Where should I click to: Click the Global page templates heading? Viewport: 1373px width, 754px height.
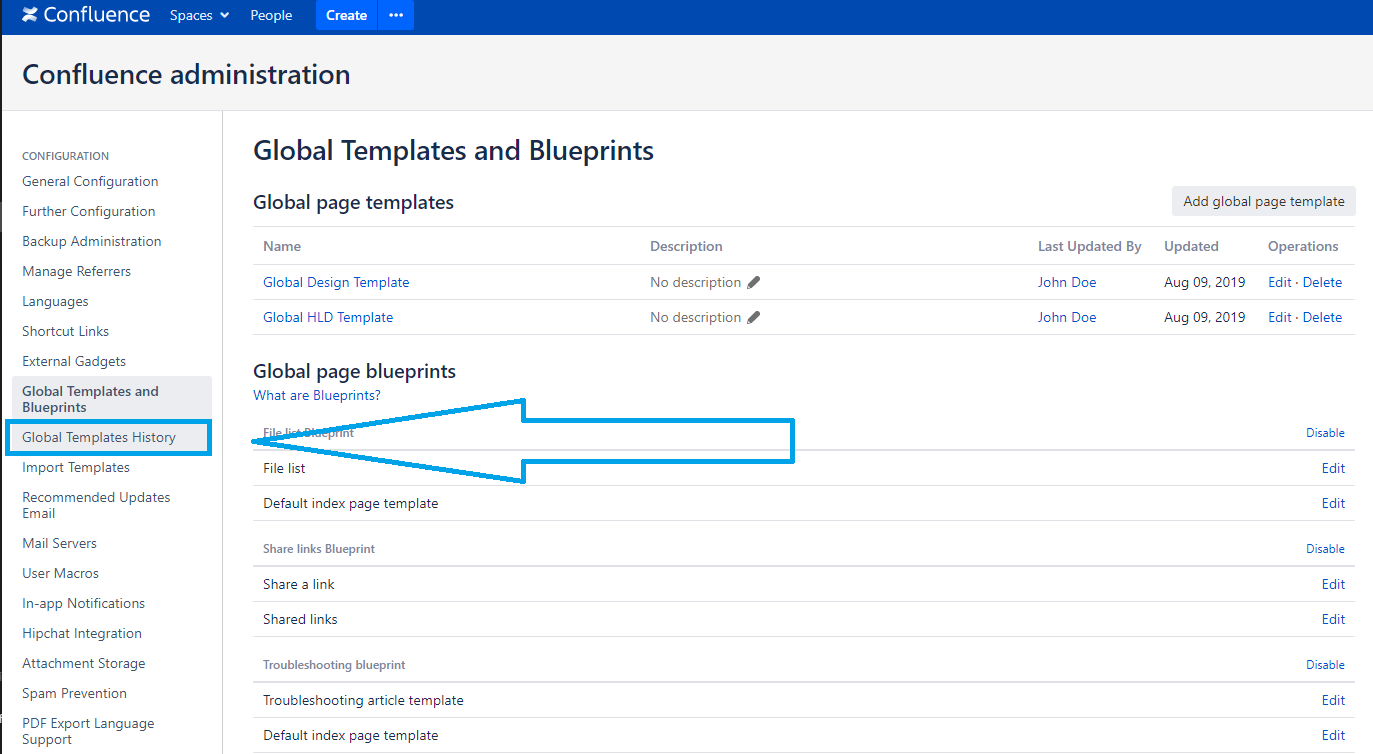coord(353,202)
